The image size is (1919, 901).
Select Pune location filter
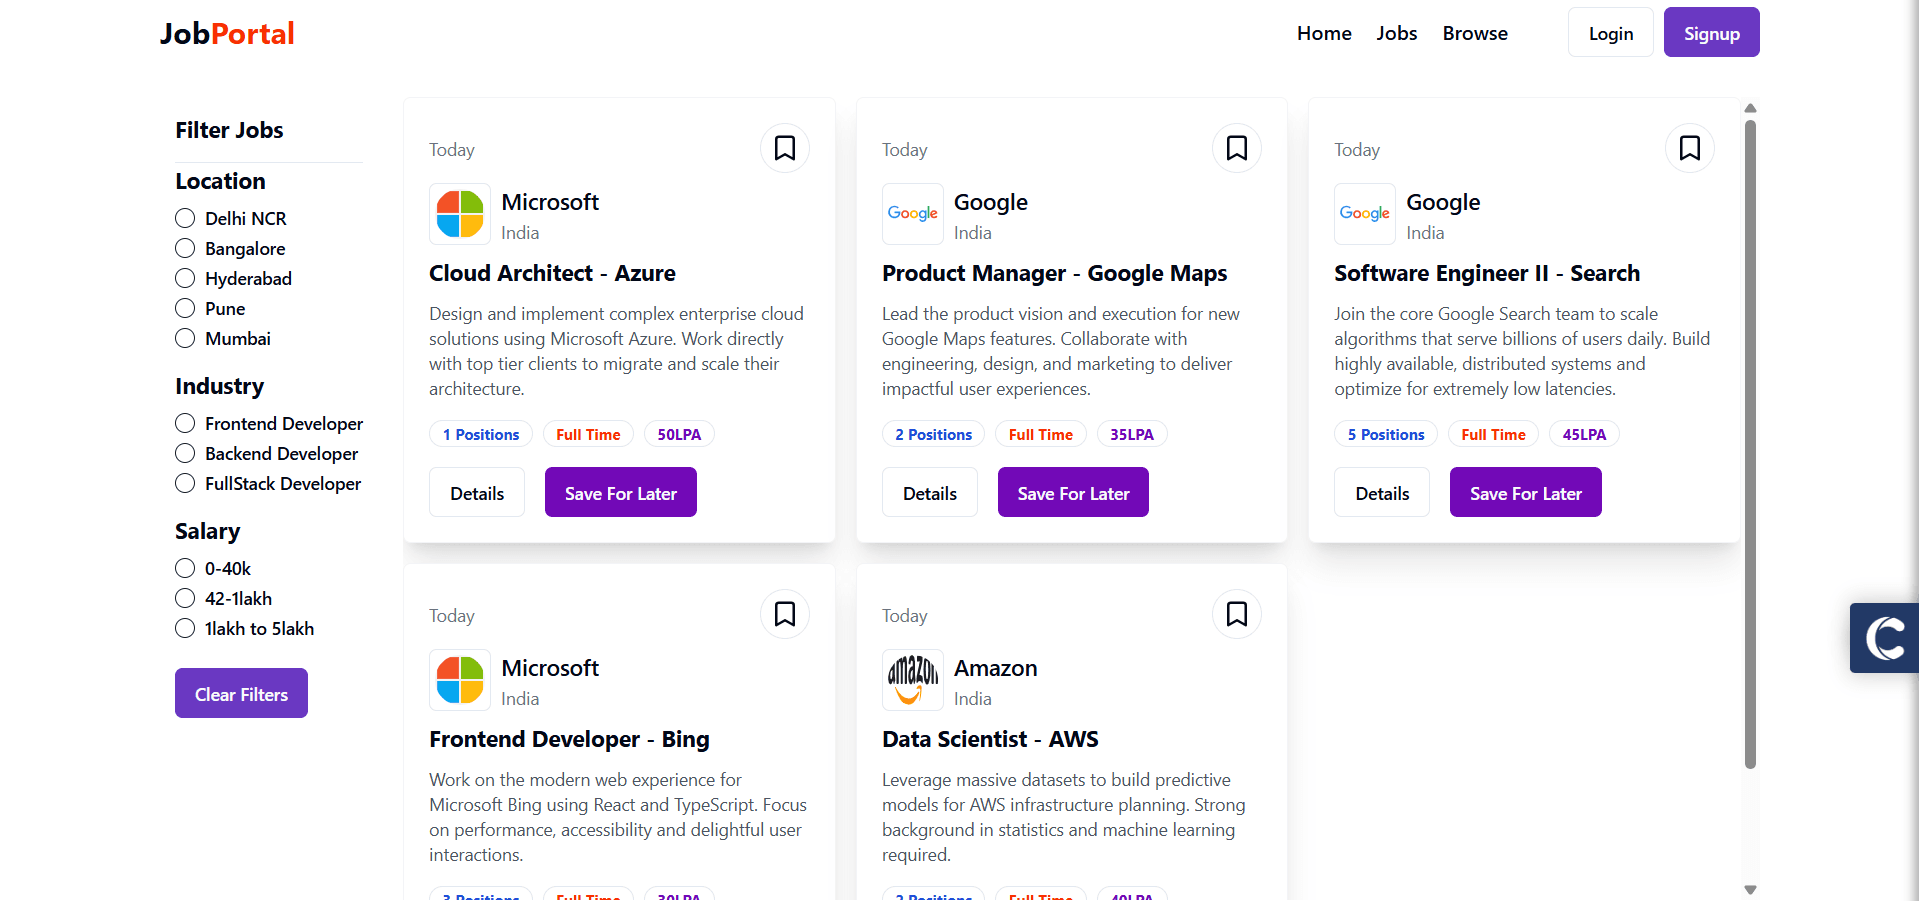[185, 308]
